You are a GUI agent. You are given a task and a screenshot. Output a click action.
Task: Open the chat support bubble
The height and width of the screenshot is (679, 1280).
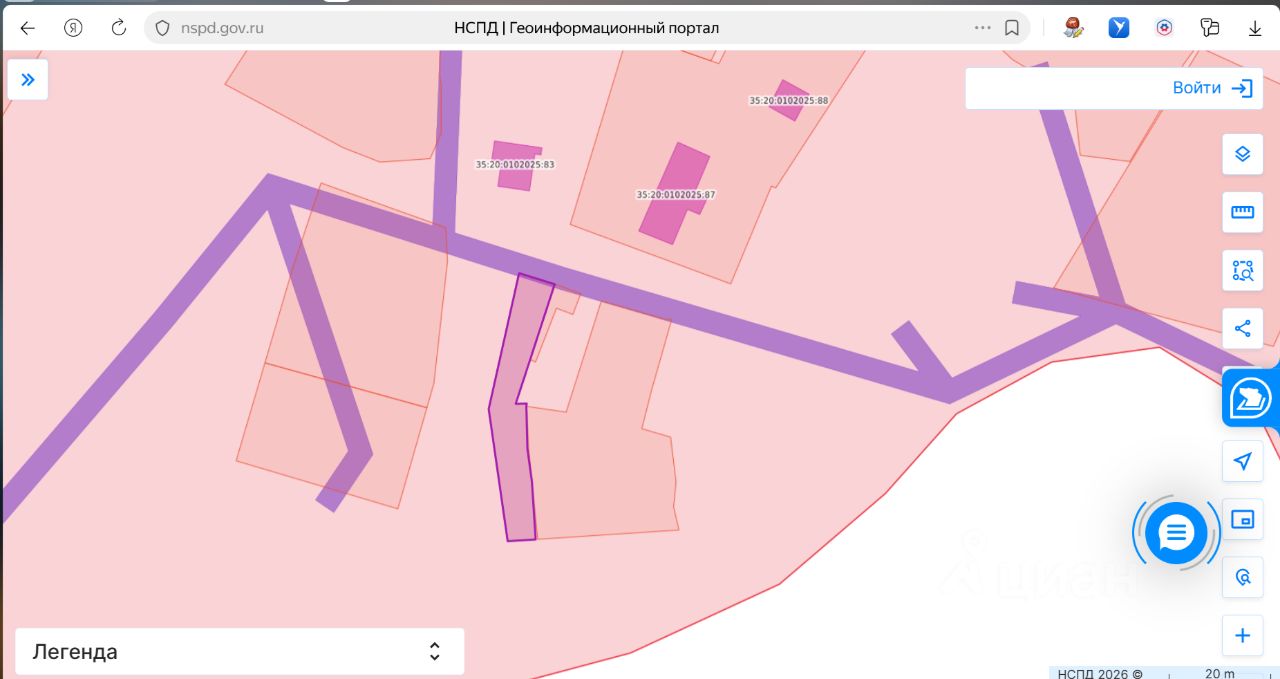pos(1176,533)
